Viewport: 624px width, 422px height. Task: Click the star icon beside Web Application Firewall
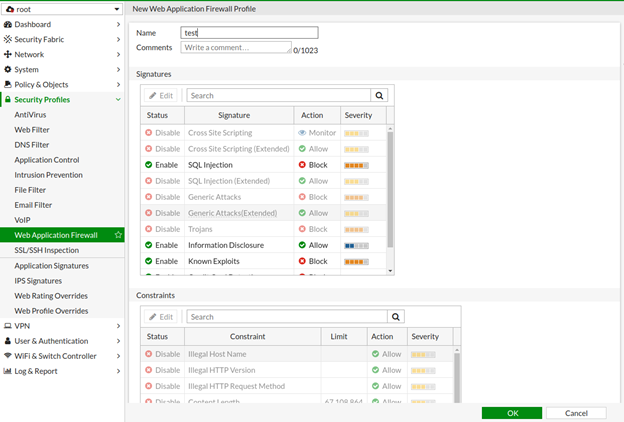tap(119, 235)
